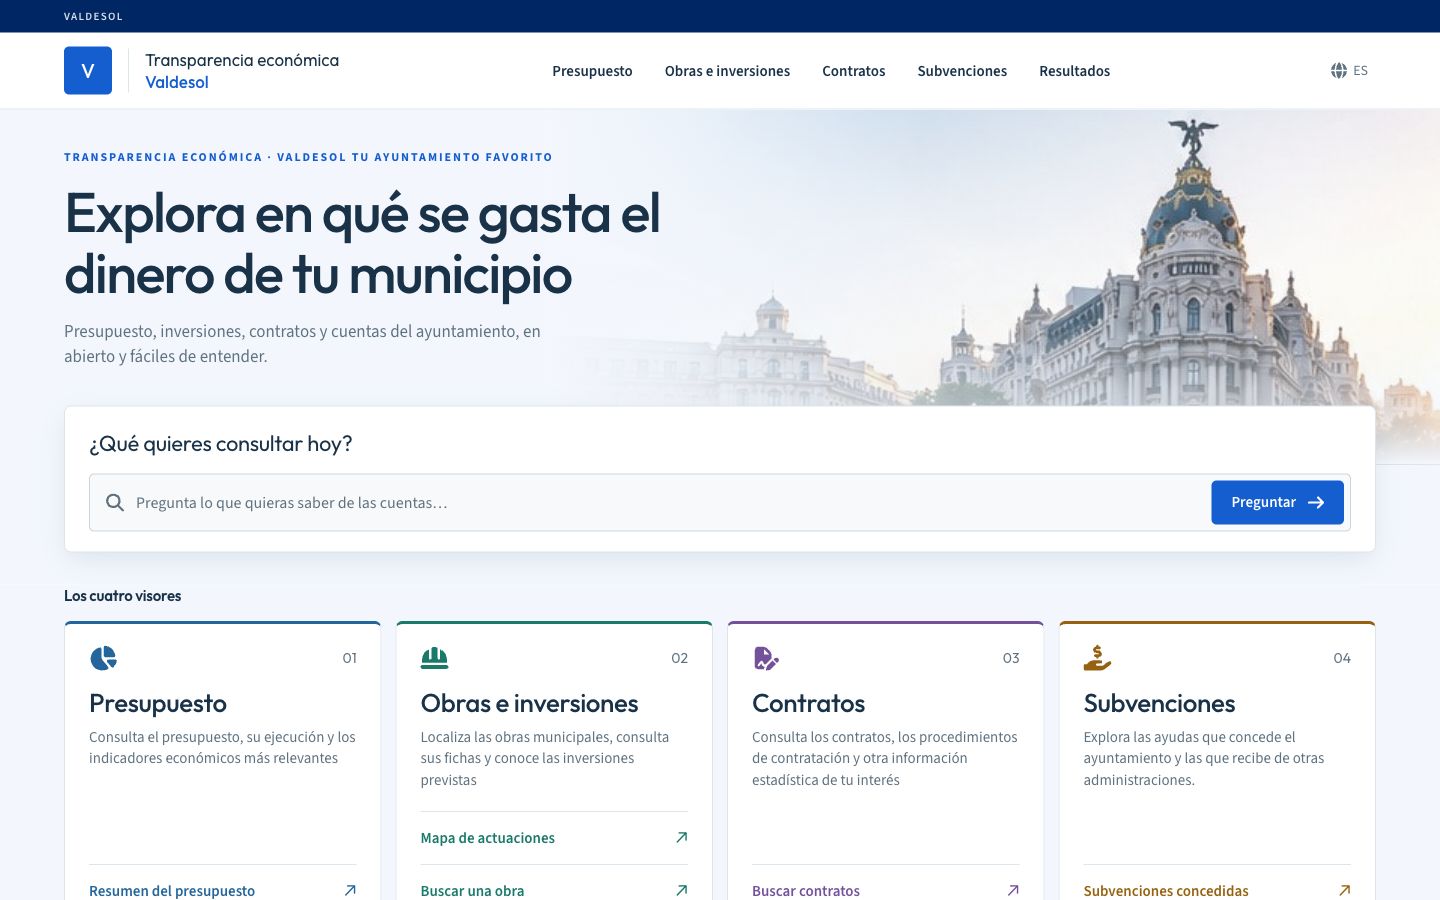Click the pie chart Presupuesto icon

tap(103, 658)
